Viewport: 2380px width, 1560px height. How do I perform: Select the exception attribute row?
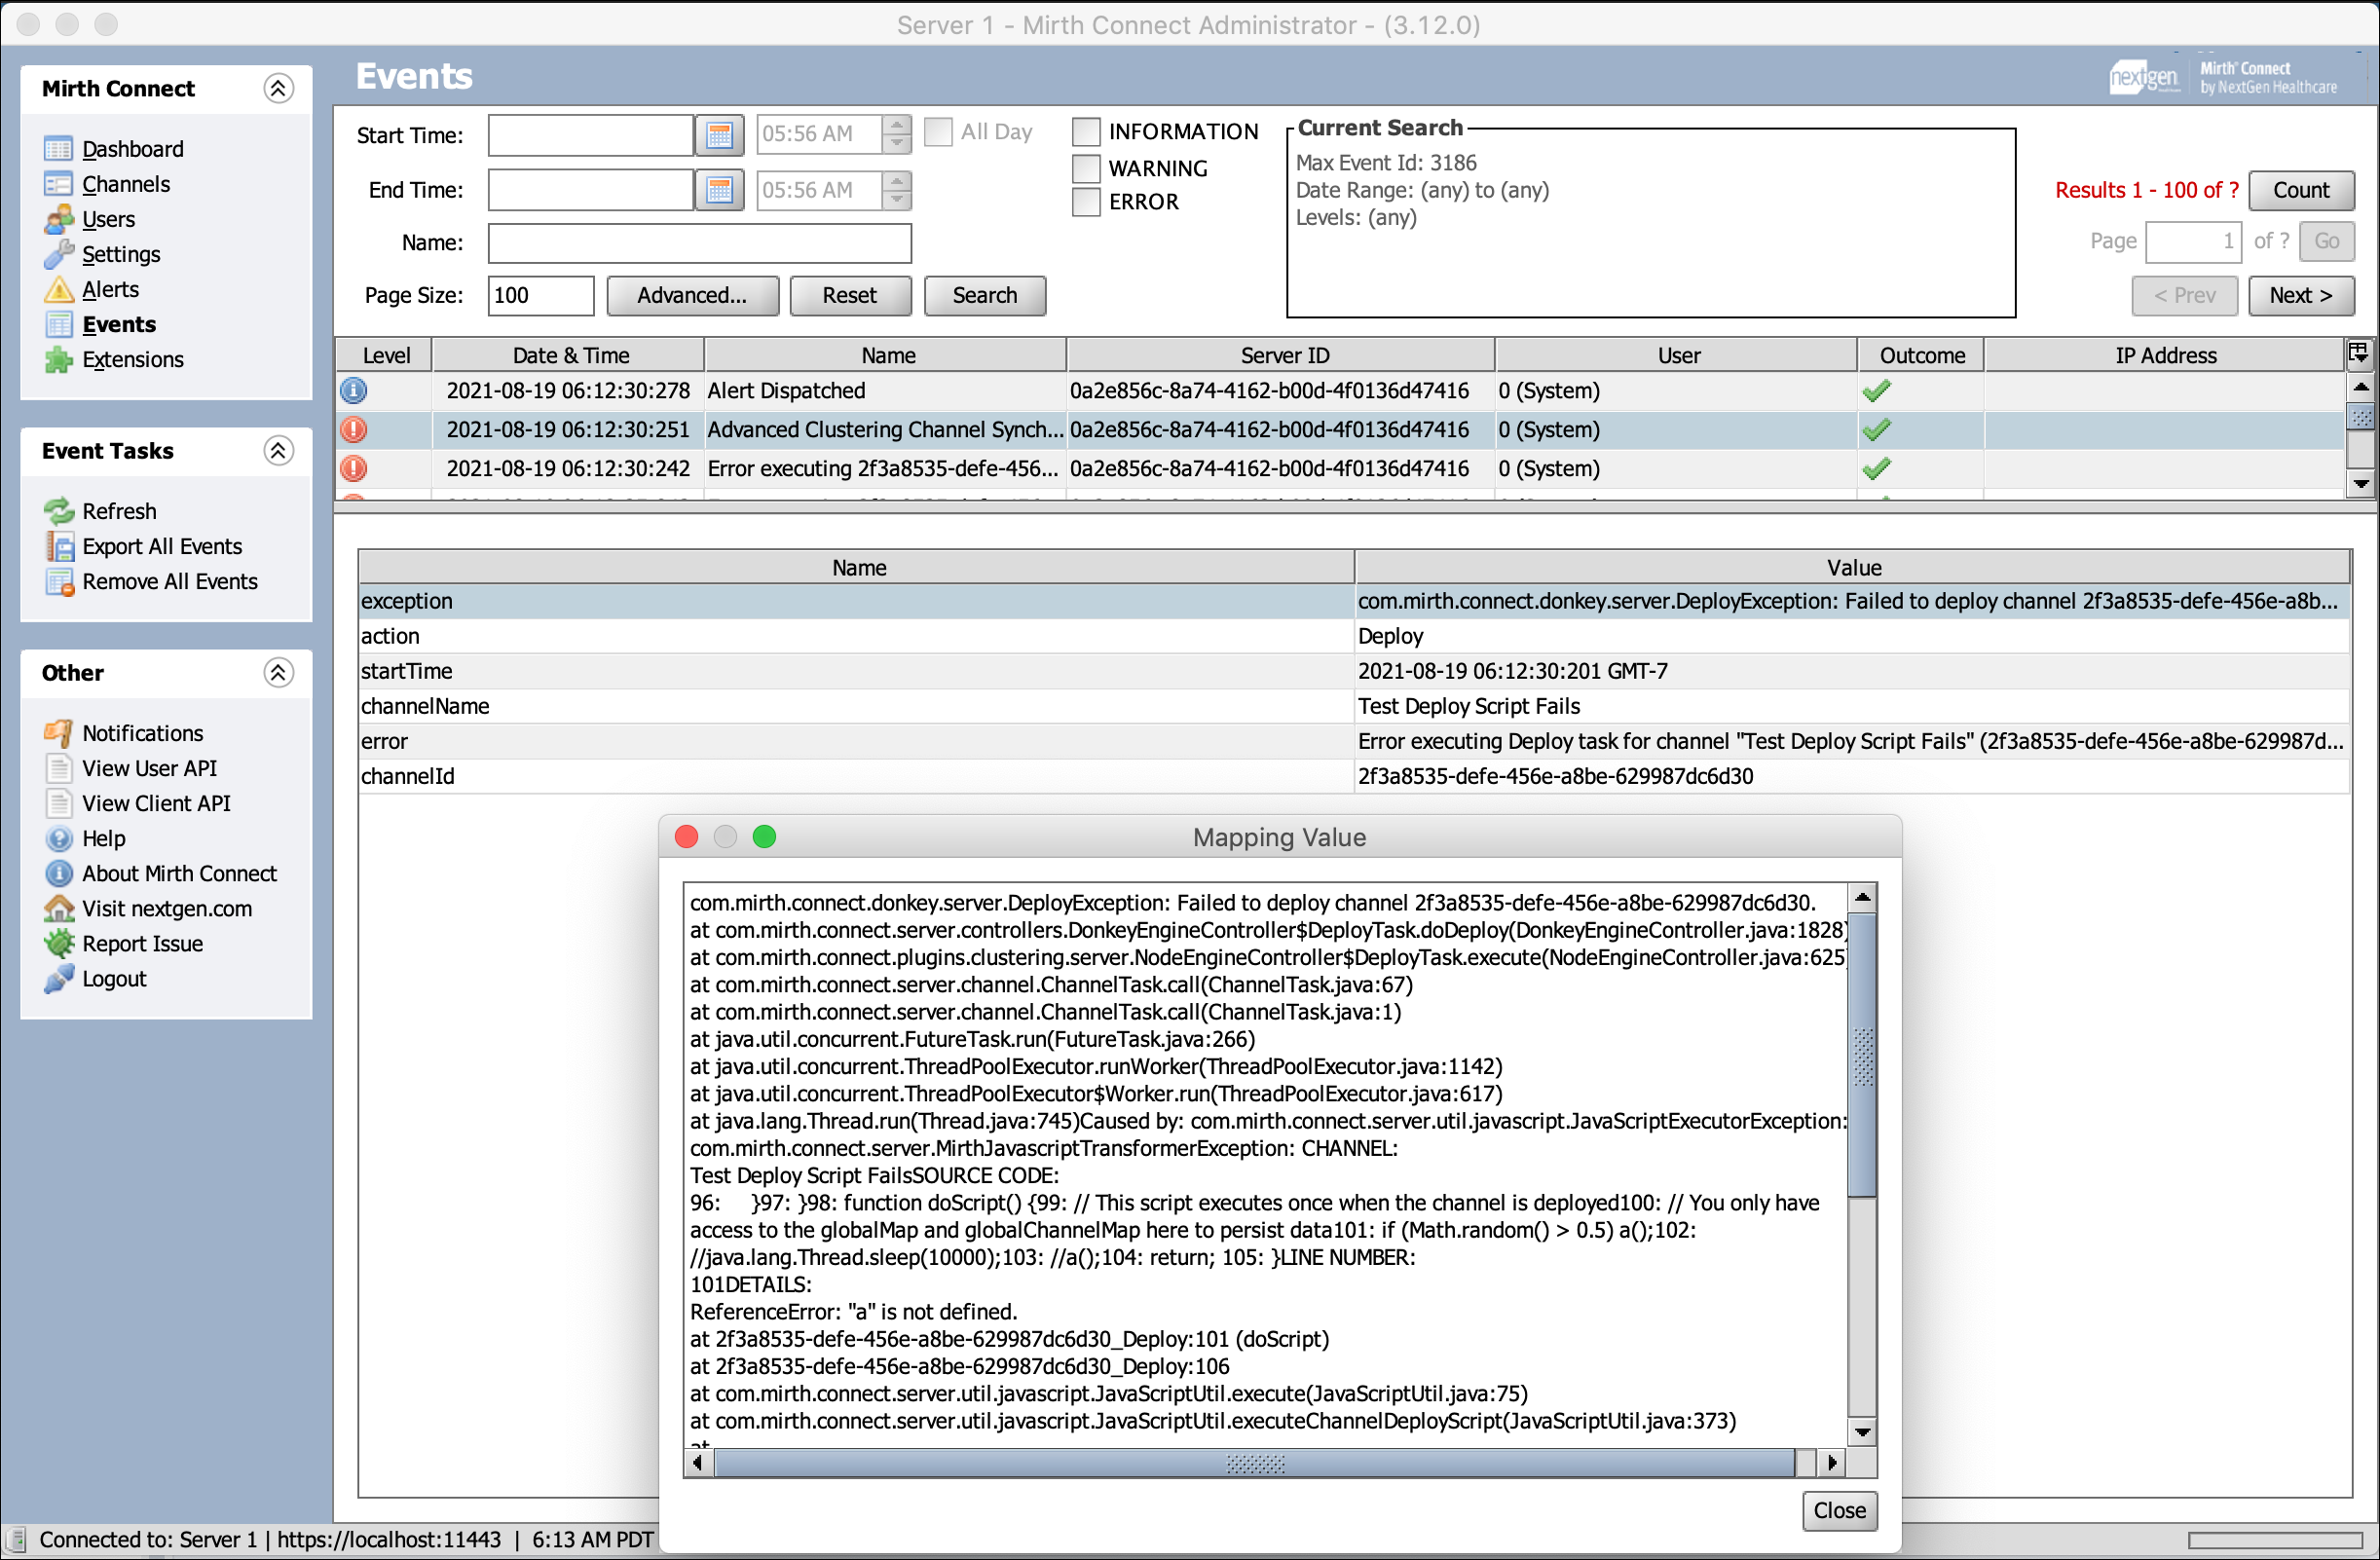1354,601
